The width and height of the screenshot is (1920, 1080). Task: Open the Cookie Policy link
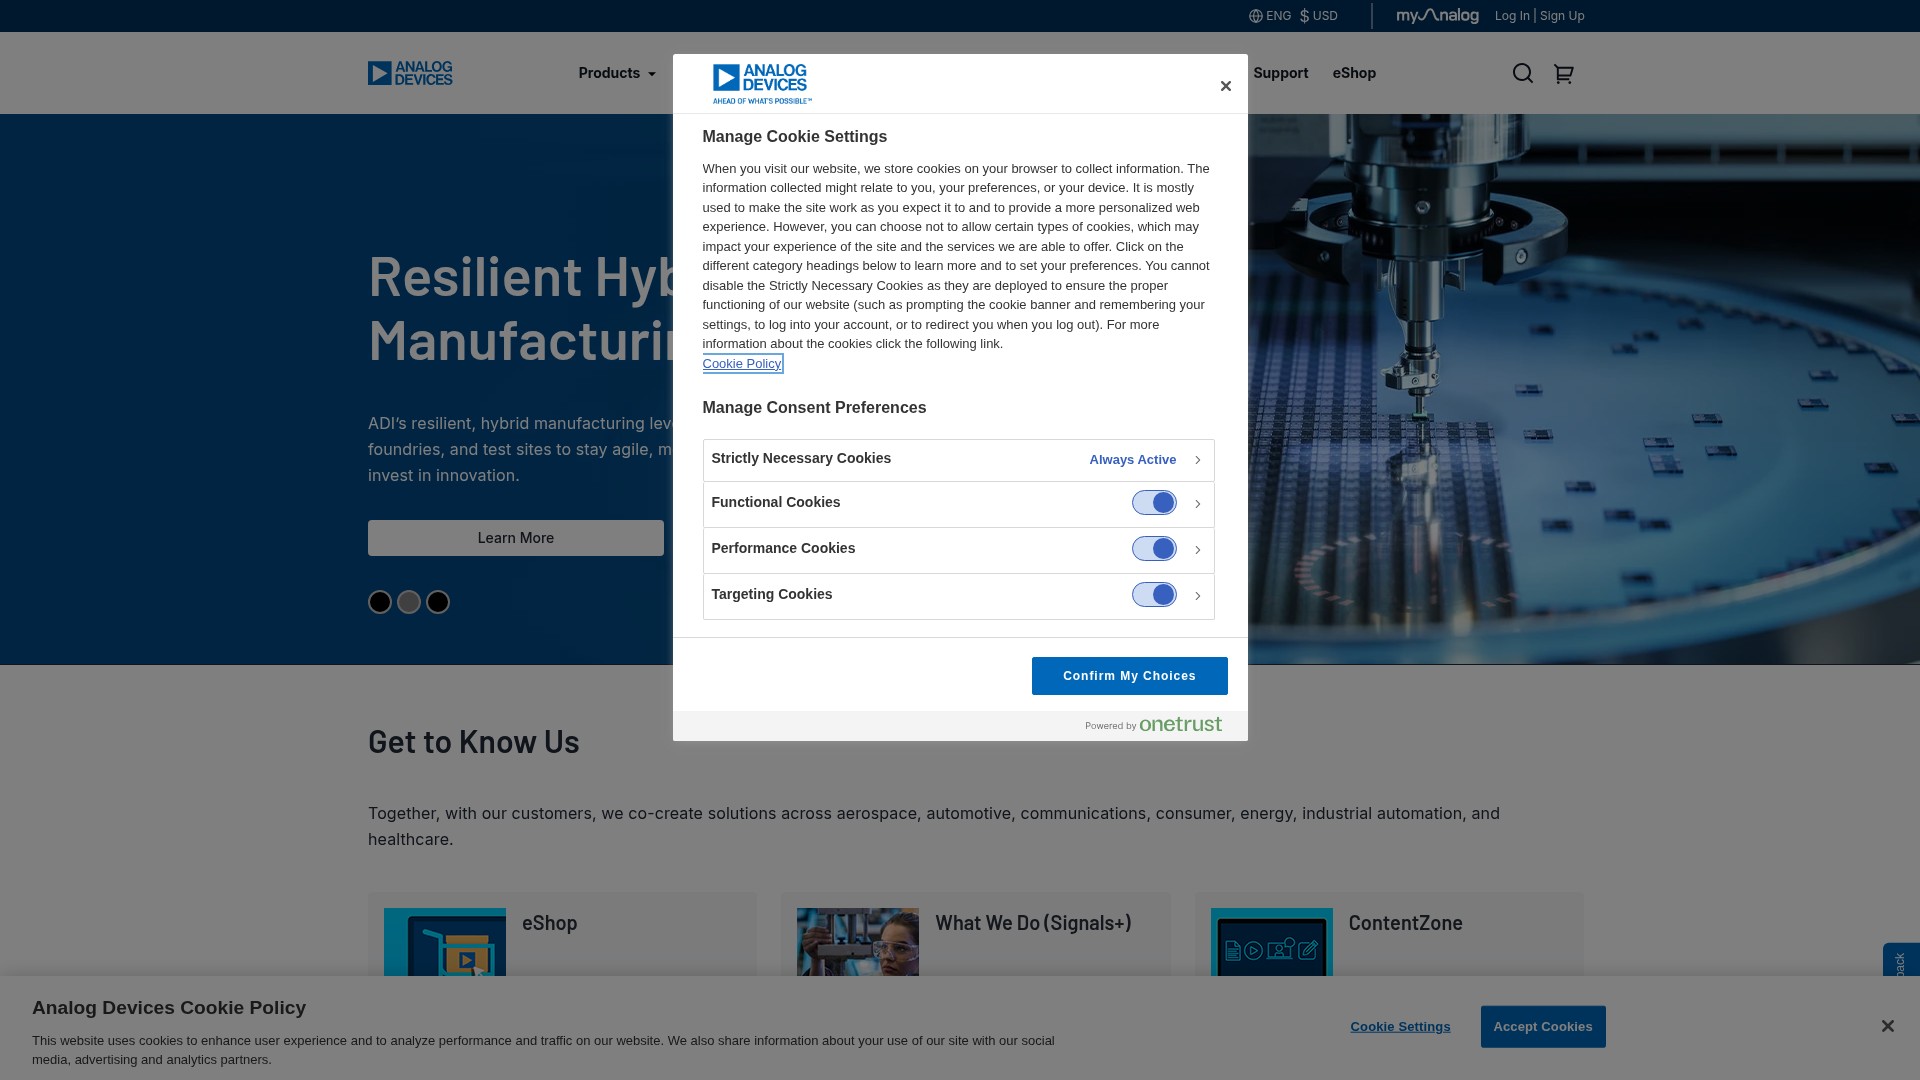[742, 364]
